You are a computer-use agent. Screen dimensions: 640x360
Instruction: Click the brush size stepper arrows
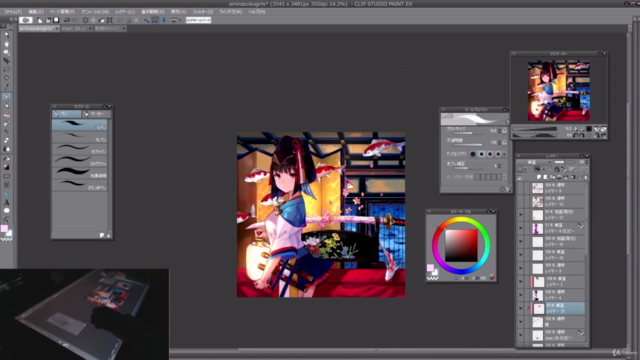click(x=499, y=131)
